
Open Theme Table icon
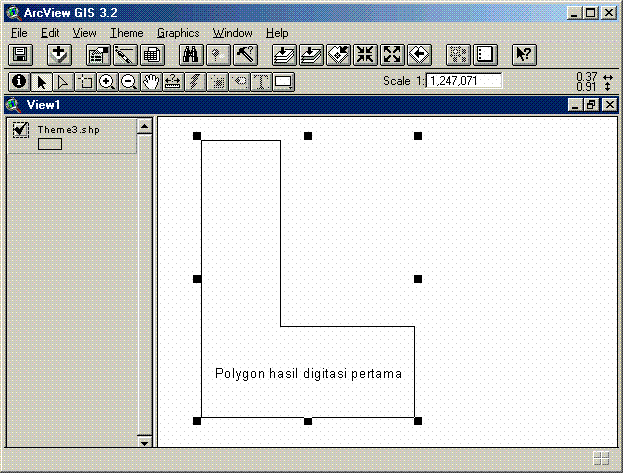[x=152, y=55]
